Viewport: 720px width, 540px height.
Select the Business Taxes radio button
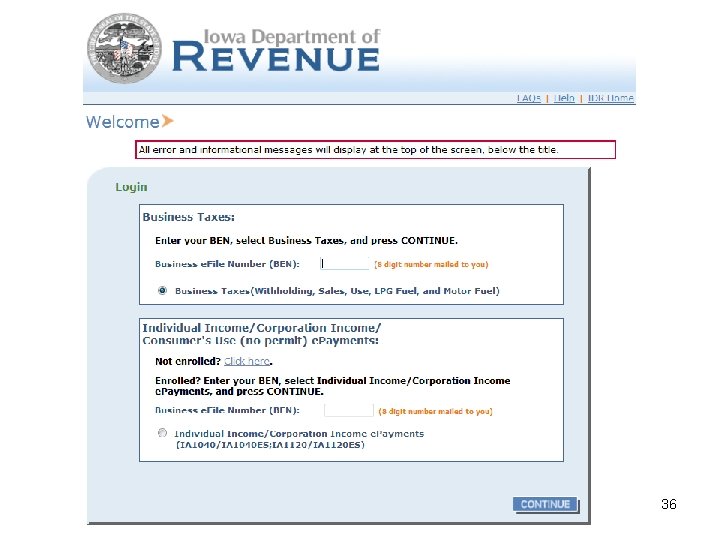pyautogui.click(x=162, y=290)
